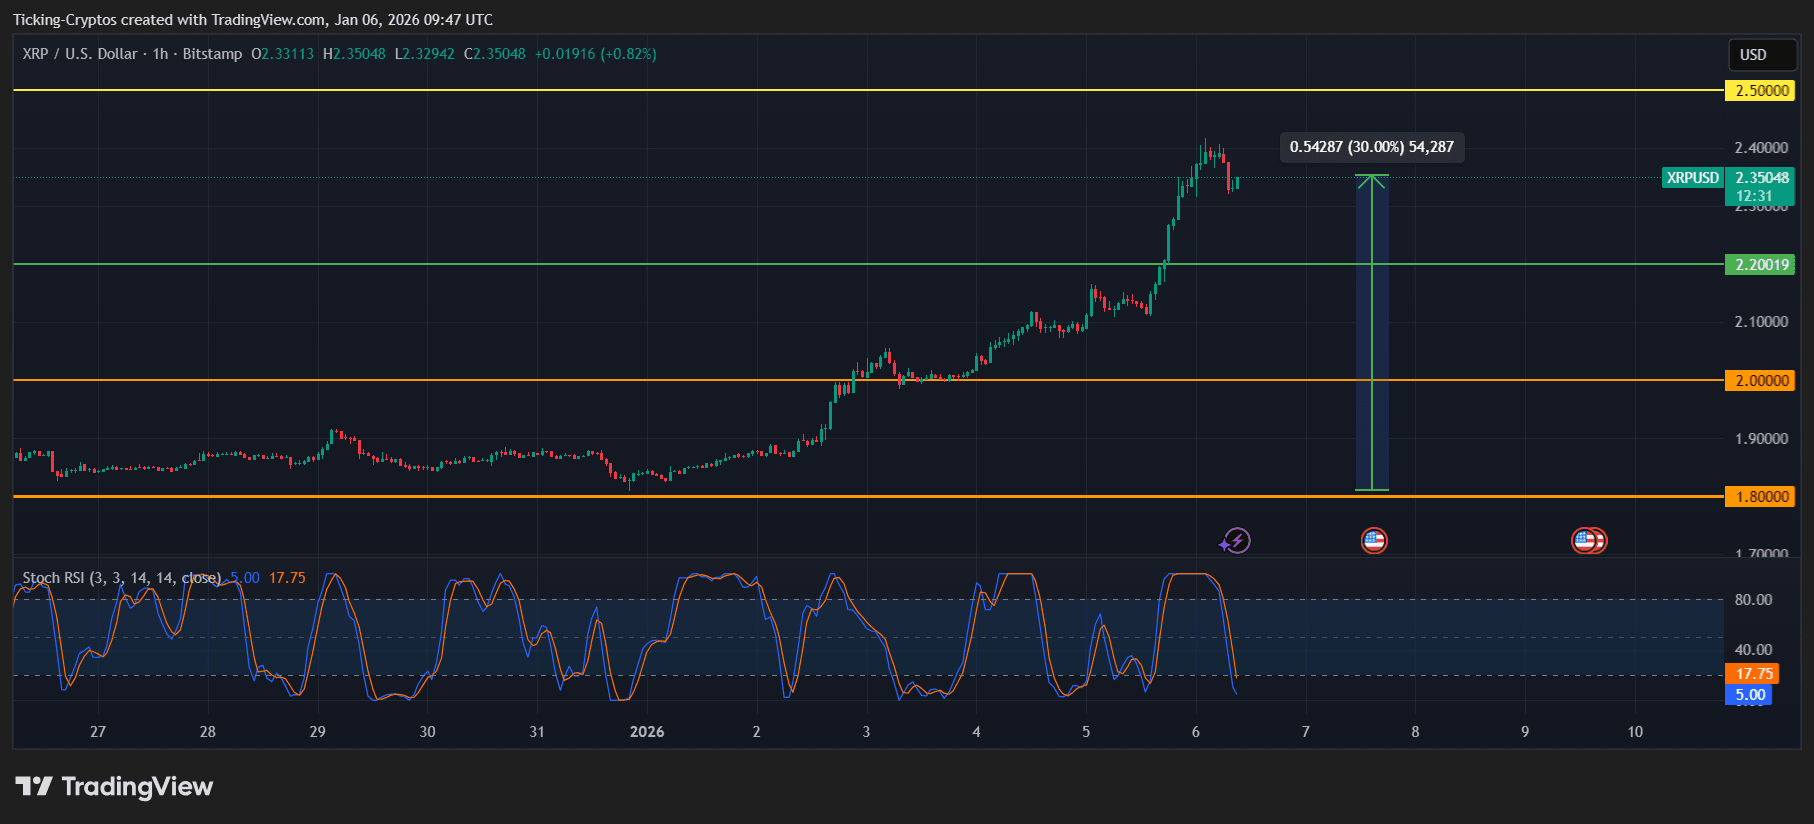Image resolution: width=1814 pixels, height=824 pixels.
Task: Click the close value C2.35048 in legend
Action: [x=495, y=54]
